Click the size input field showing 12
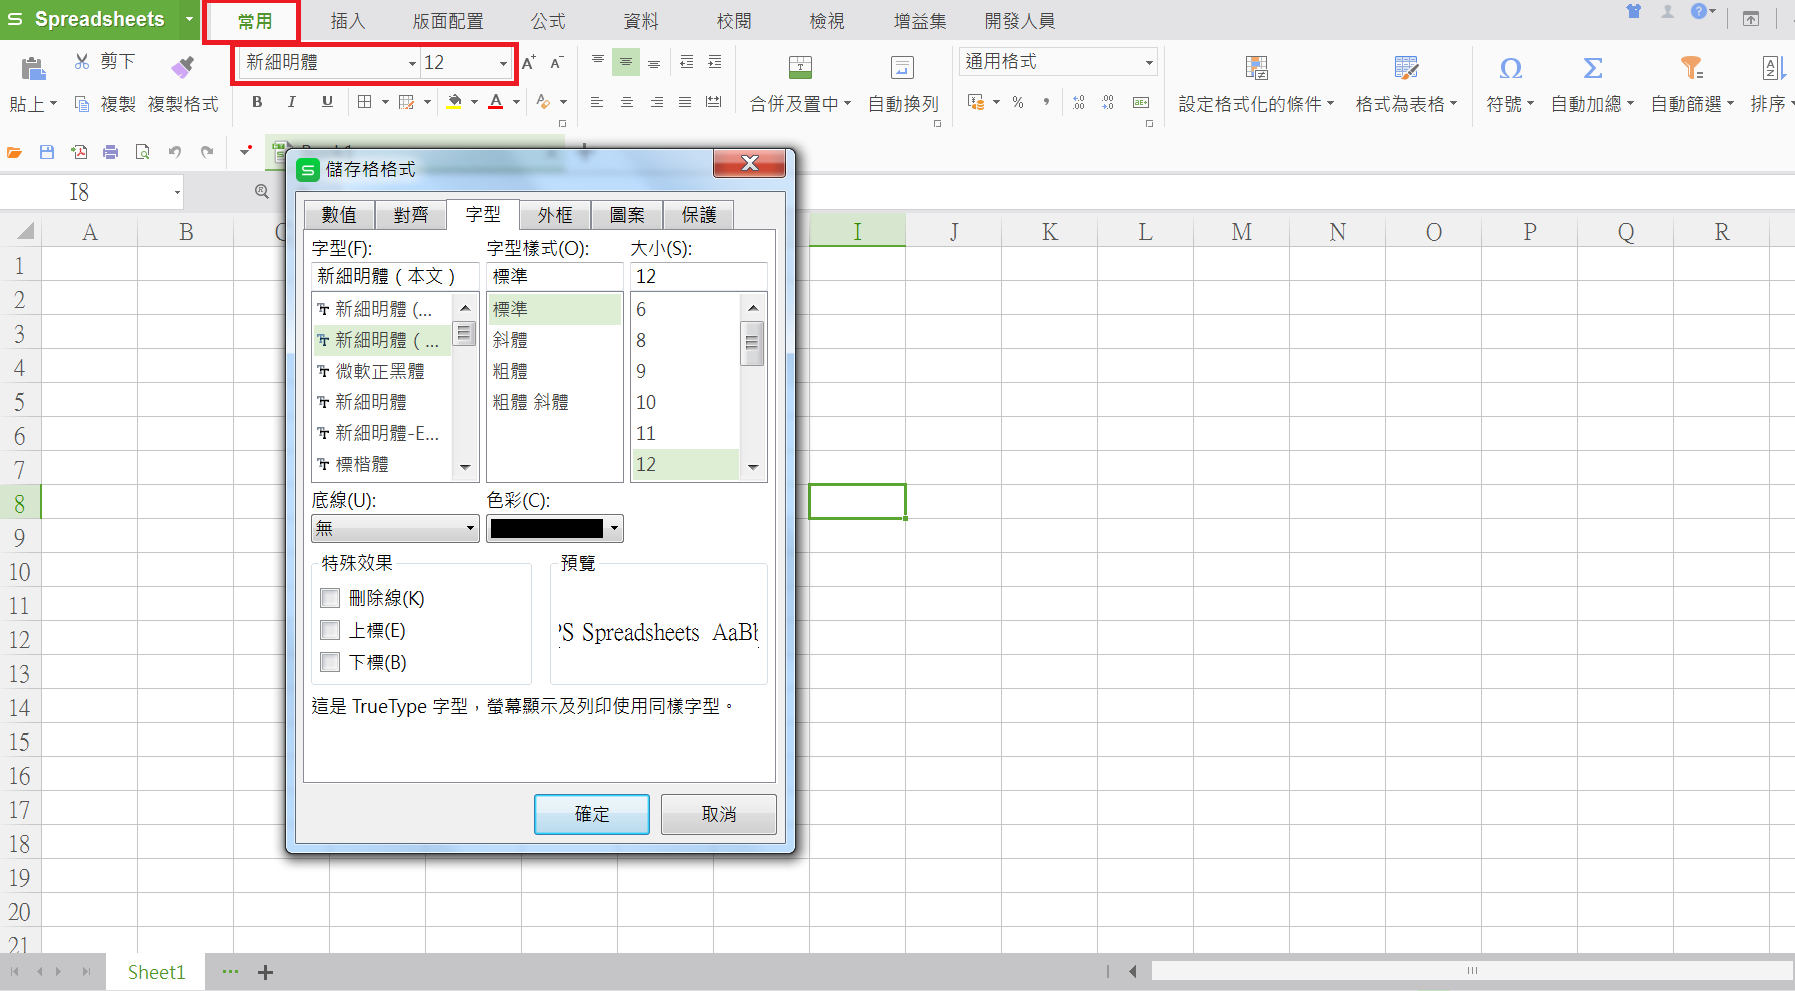1795x991 pixels. [698, 276]
